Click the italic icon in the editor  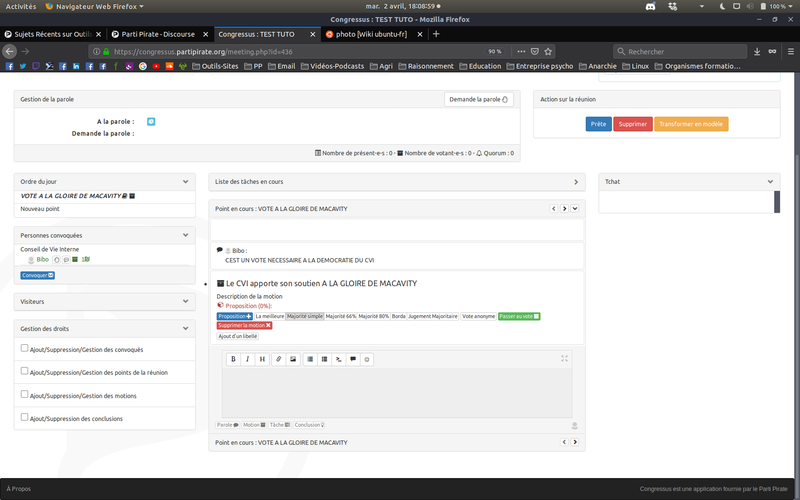tap(247, 358)
